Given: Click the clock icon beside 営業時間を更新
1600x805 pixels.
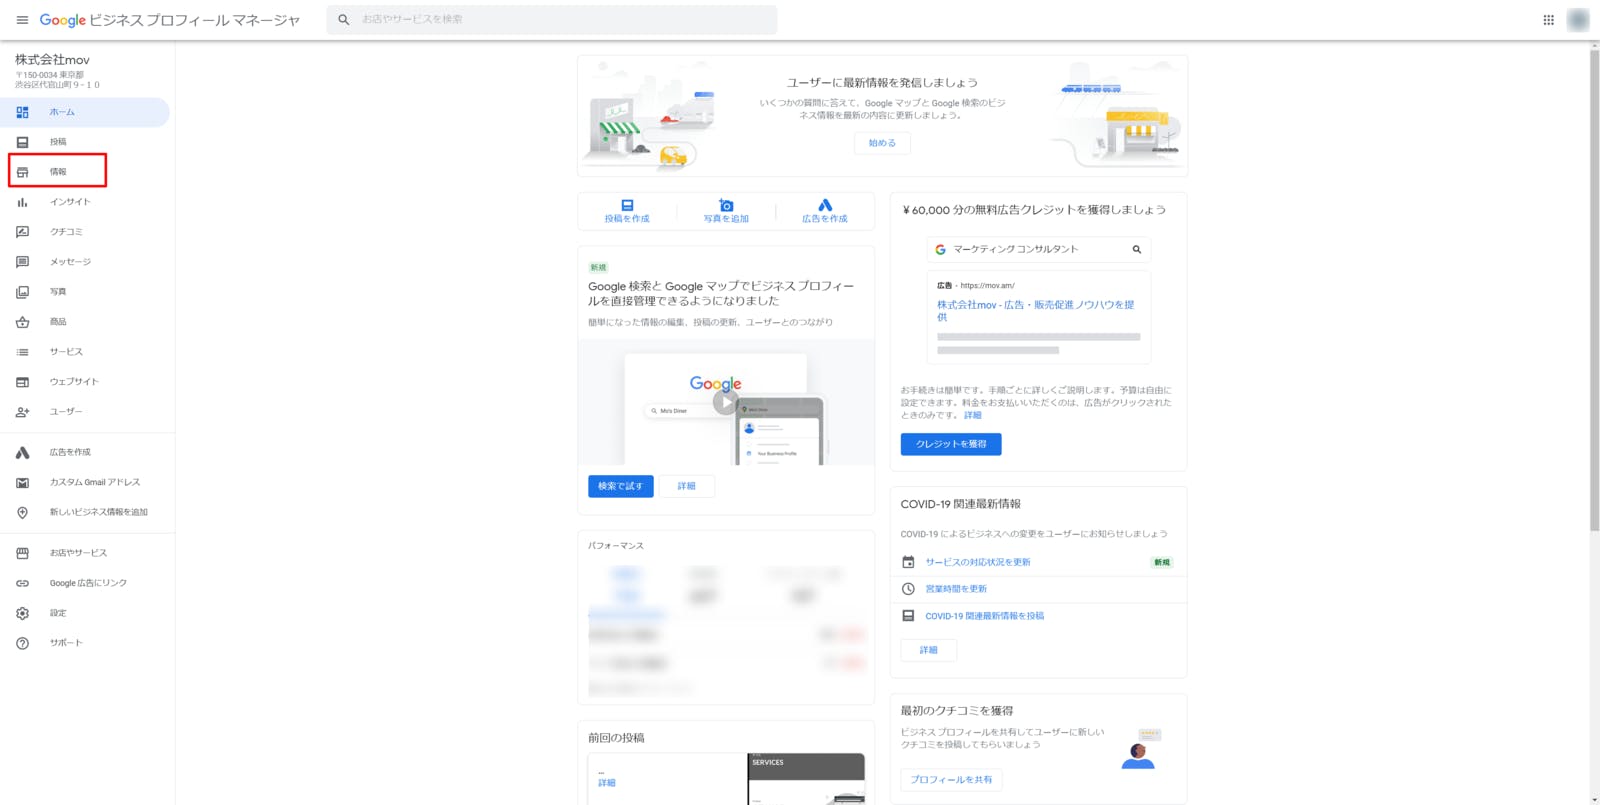Looking at the screenshot, I should pyautogui.click(x=908, y=589).
